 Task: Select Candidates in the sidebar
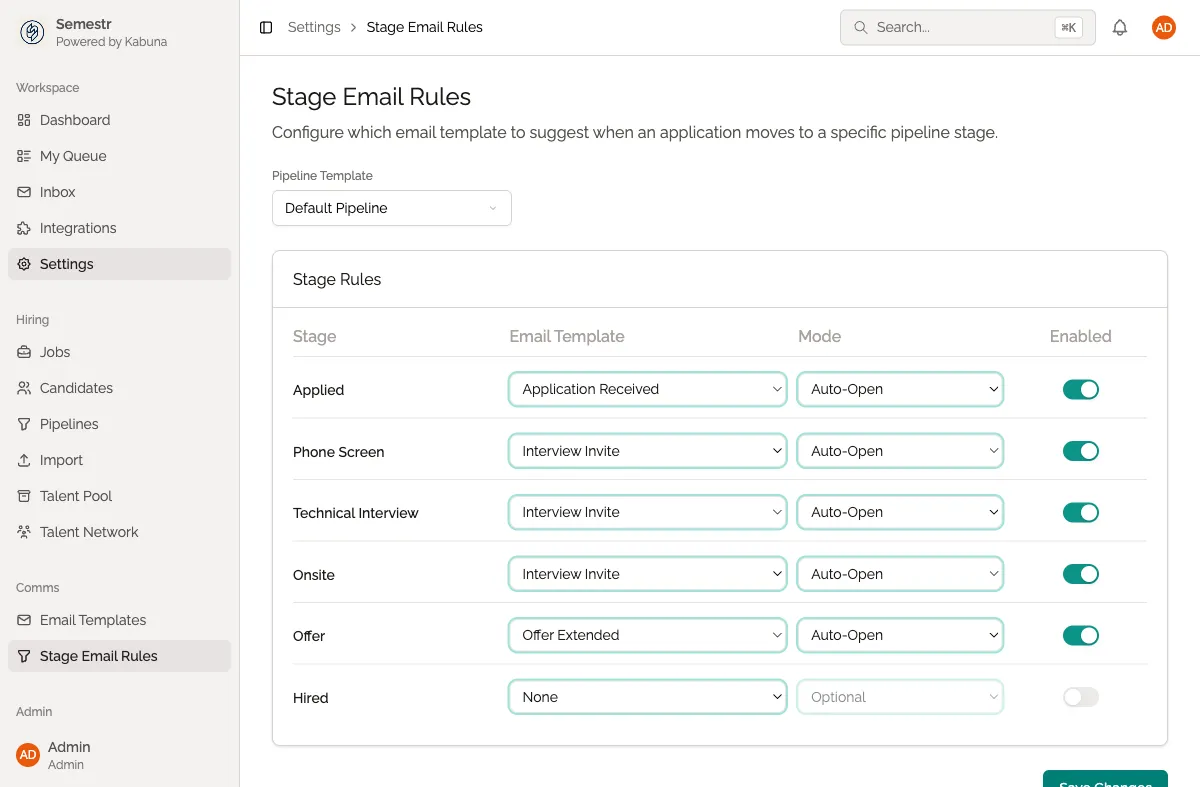point(76,388)
